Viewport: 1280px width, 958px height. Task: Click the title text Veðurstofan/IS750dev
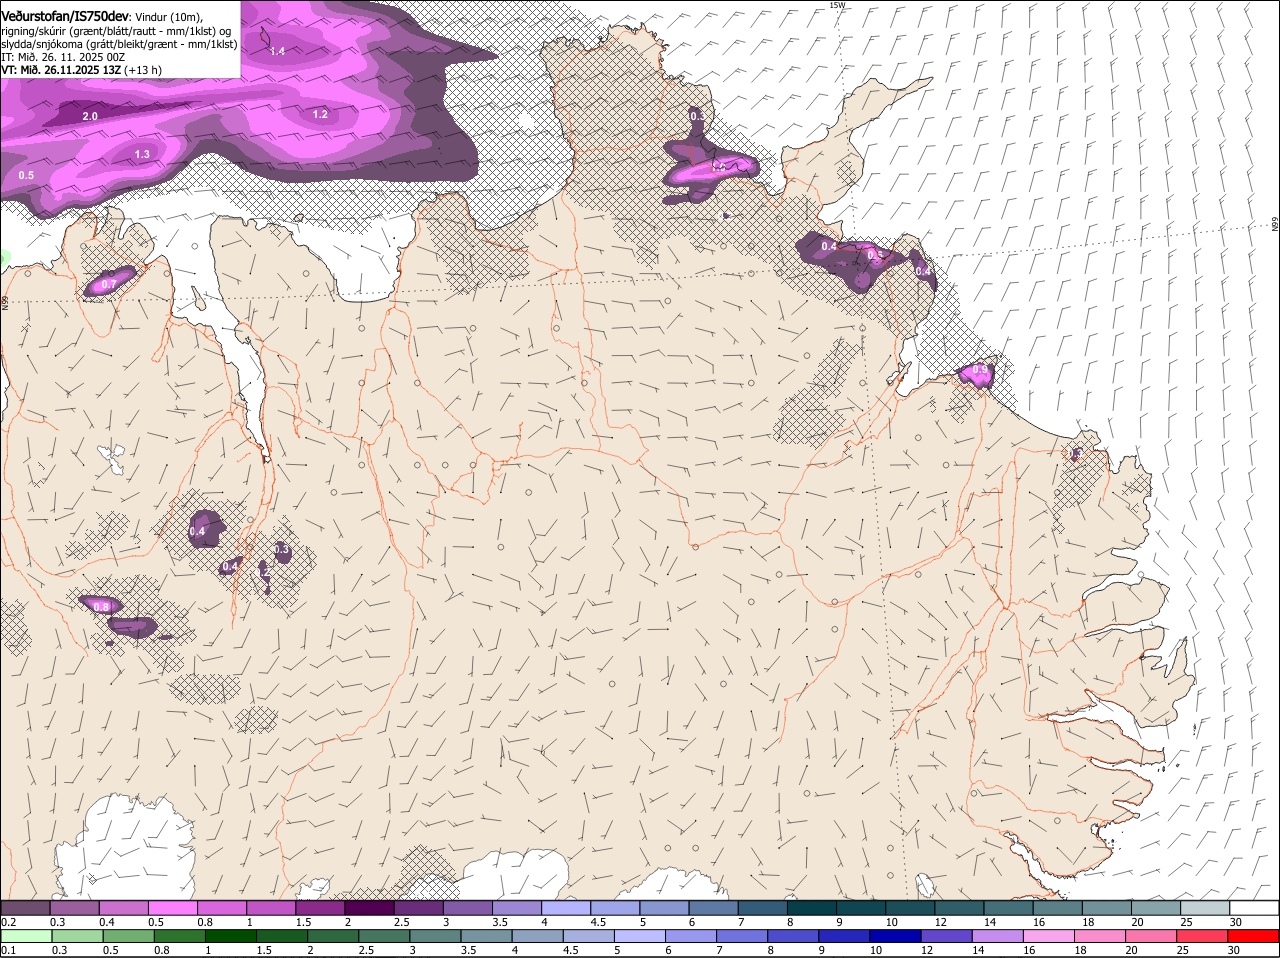click(x=65, y=15)
